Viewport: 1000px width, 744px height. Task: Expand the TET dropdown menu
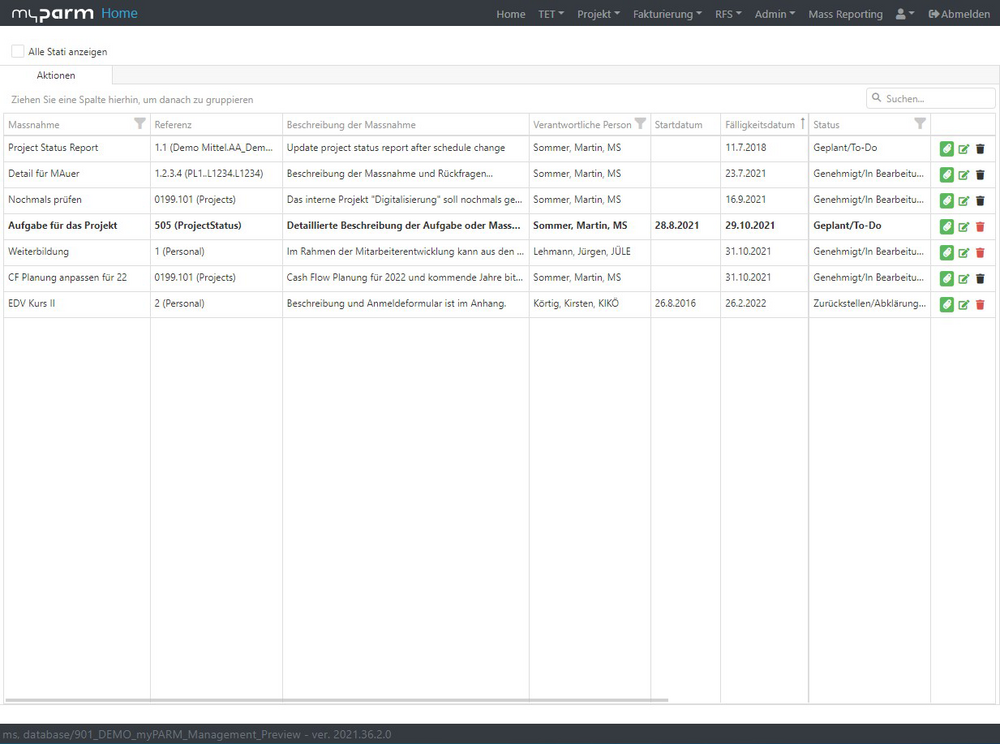click(551, 14)
